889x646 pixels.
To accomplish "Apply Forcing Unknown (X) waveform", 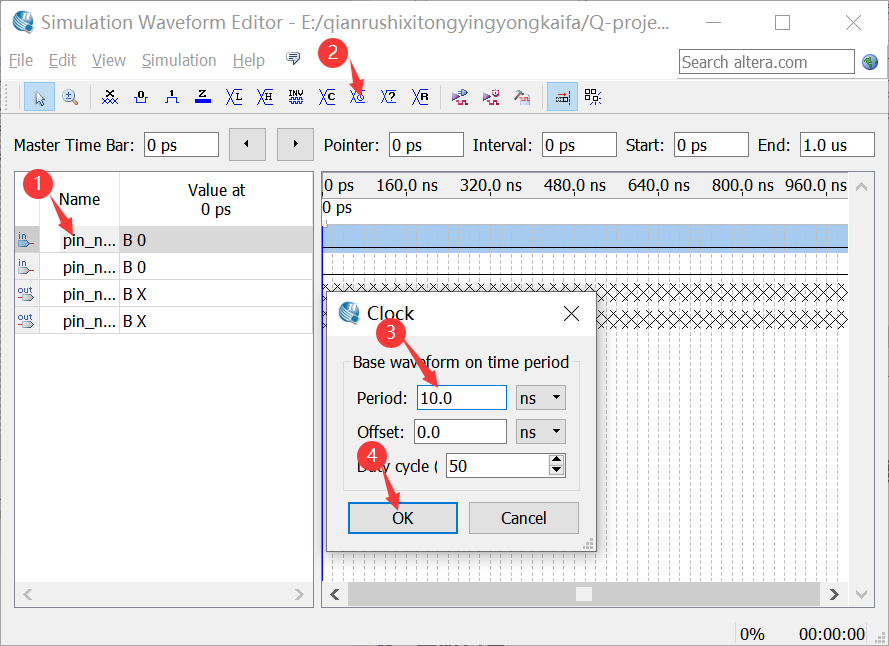I will point(110,98).
